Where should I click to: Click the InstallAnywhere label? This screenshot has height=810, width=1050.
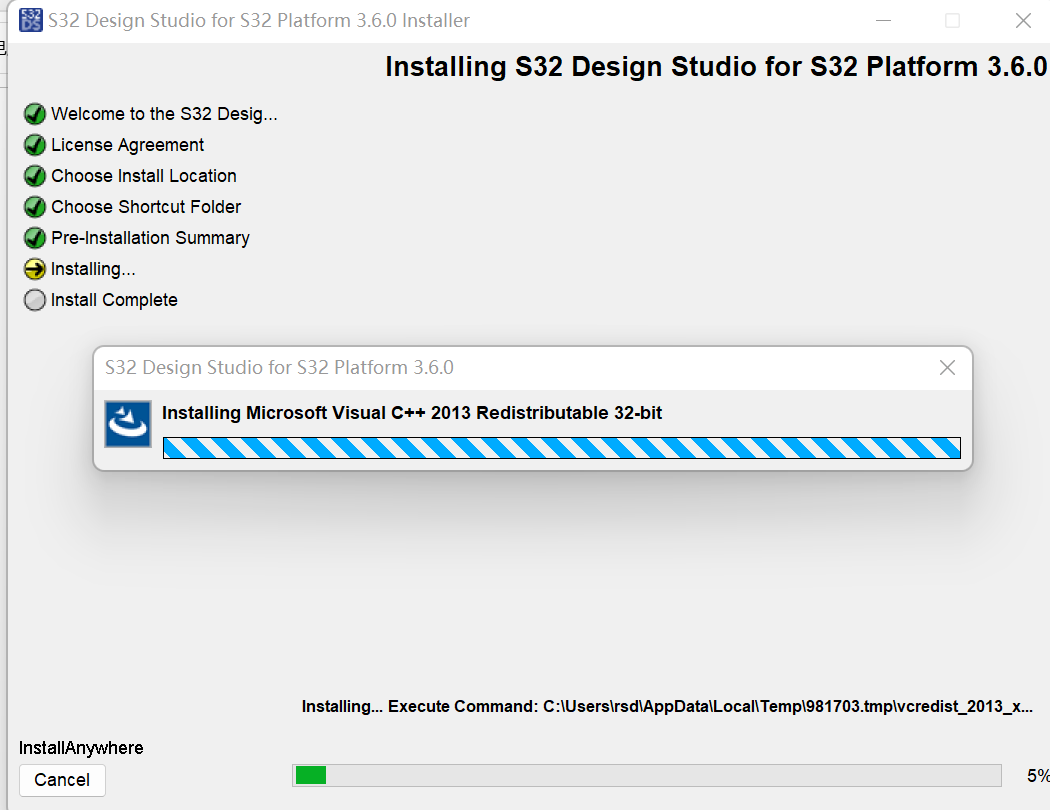(x=81, y=748)
